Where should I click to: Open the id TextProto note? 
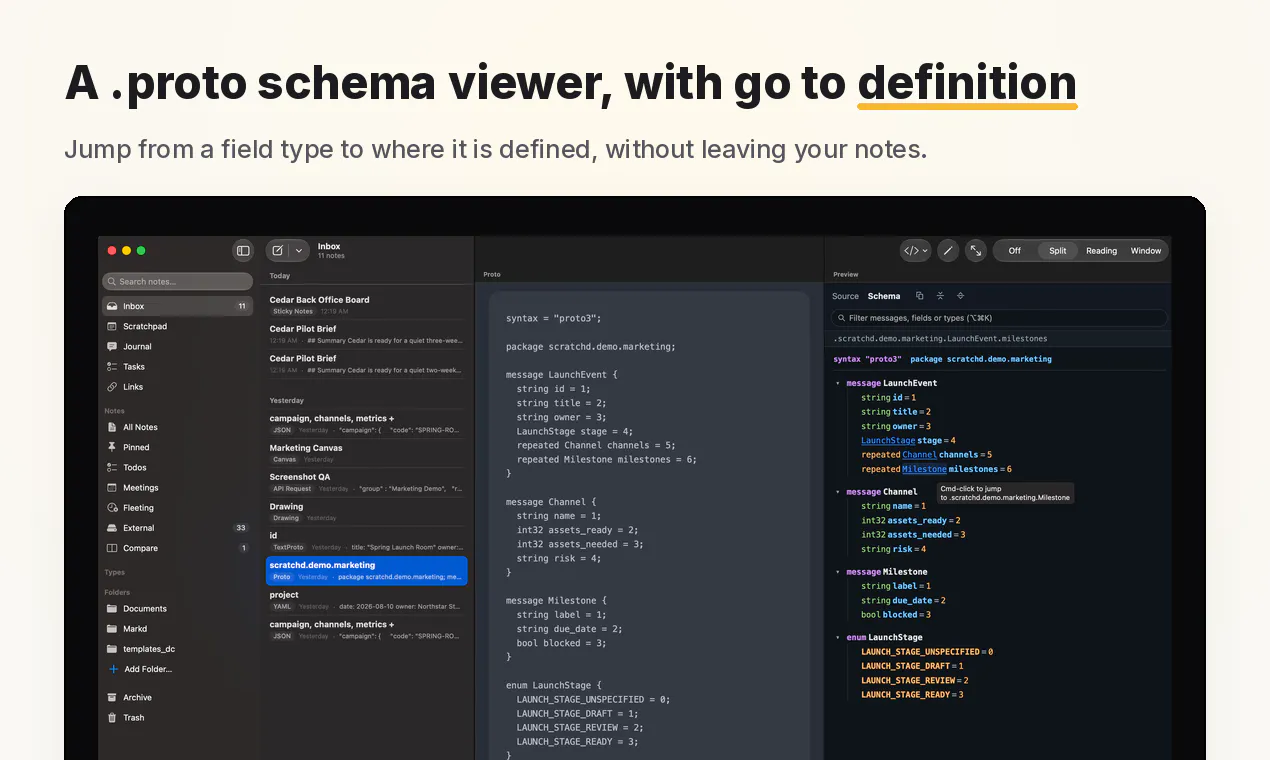coord(366,541)
